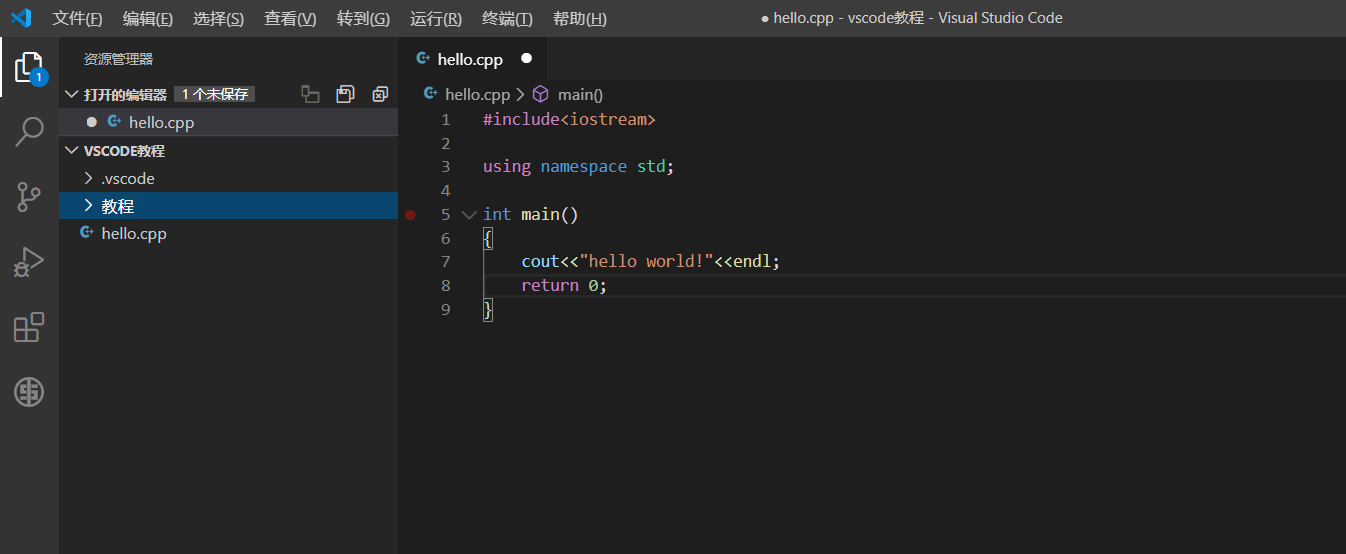The width and height of the screenshot is (1346, 554).
Task: Click the closing brace on line 9
Action: (488, 309)
